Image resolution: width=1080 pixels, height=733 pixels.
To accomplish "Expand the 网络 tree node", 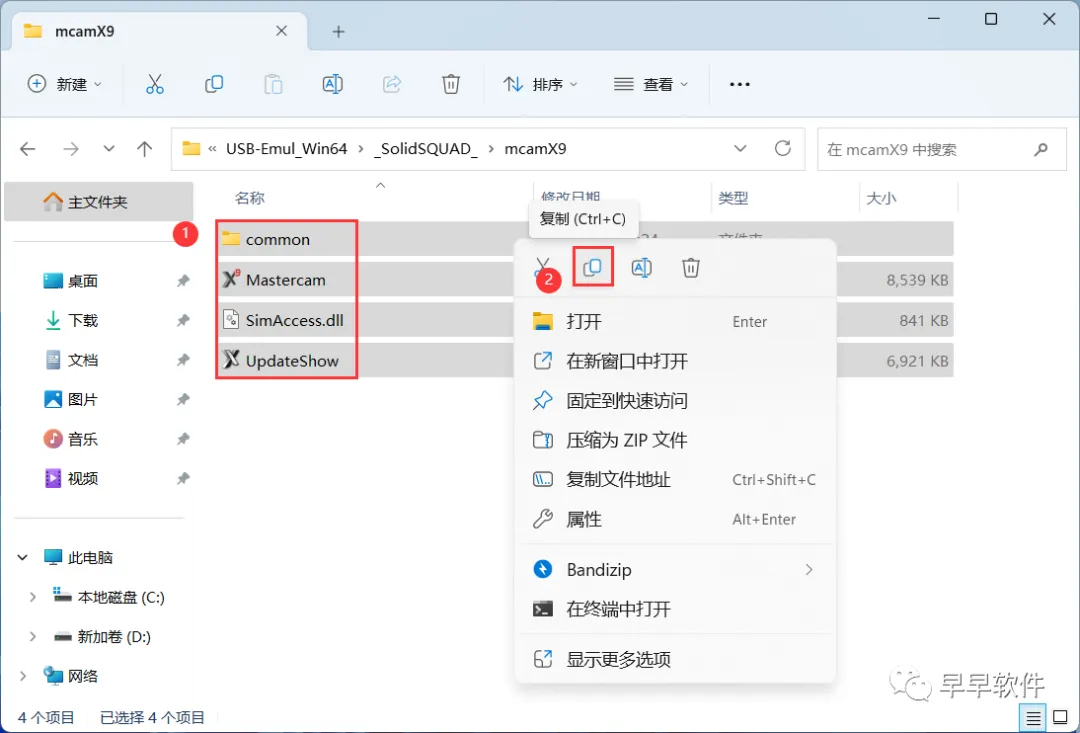I will click(23, 676).
